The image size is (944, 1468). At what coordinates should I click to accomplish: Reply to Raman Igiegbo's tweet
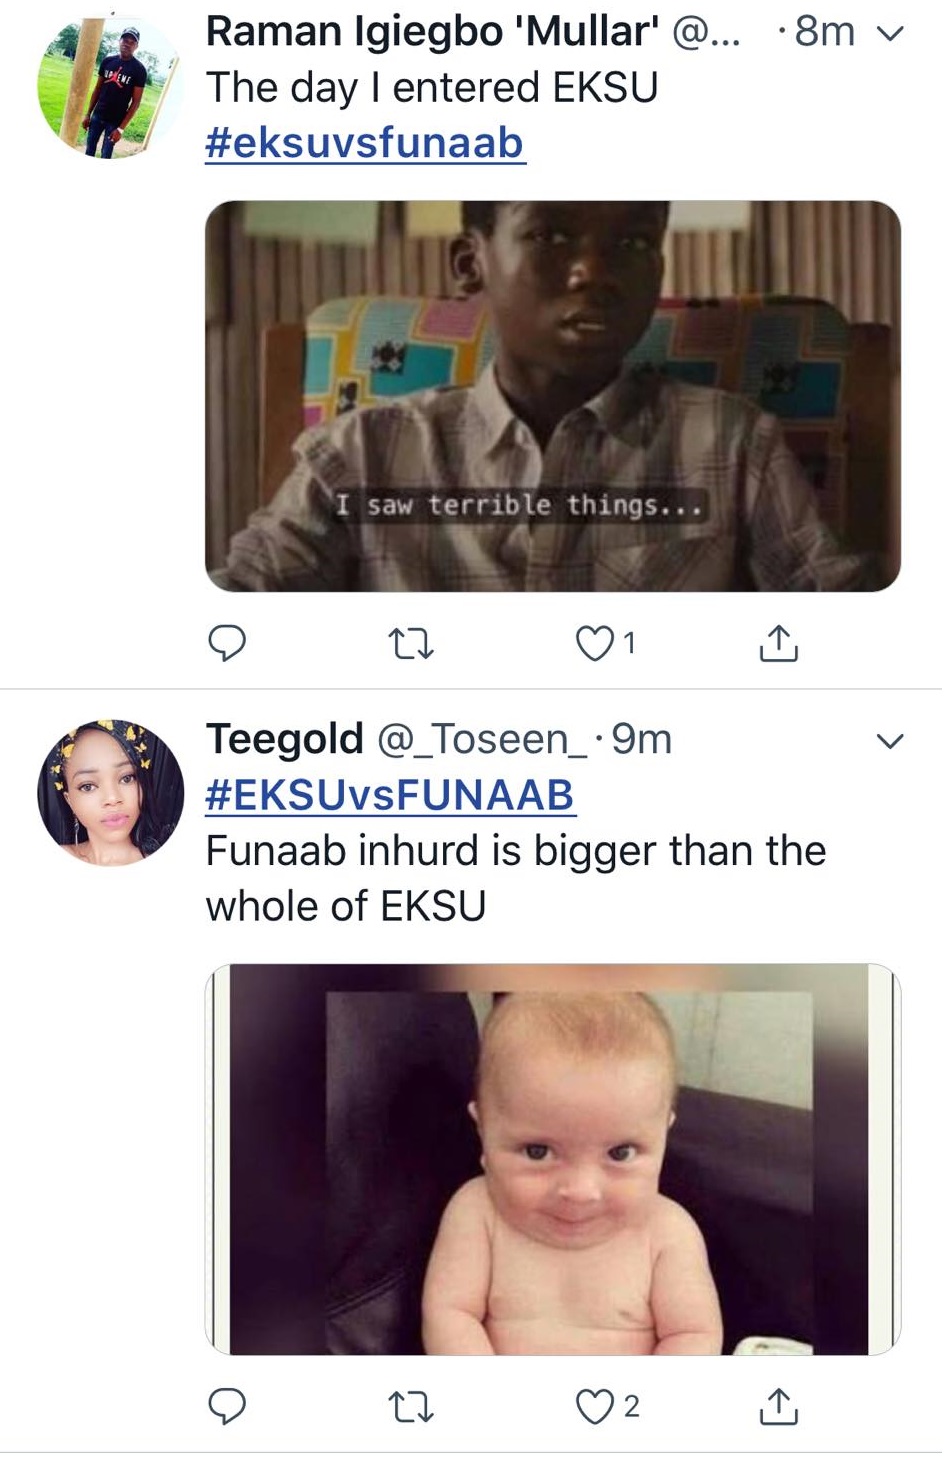227,643
